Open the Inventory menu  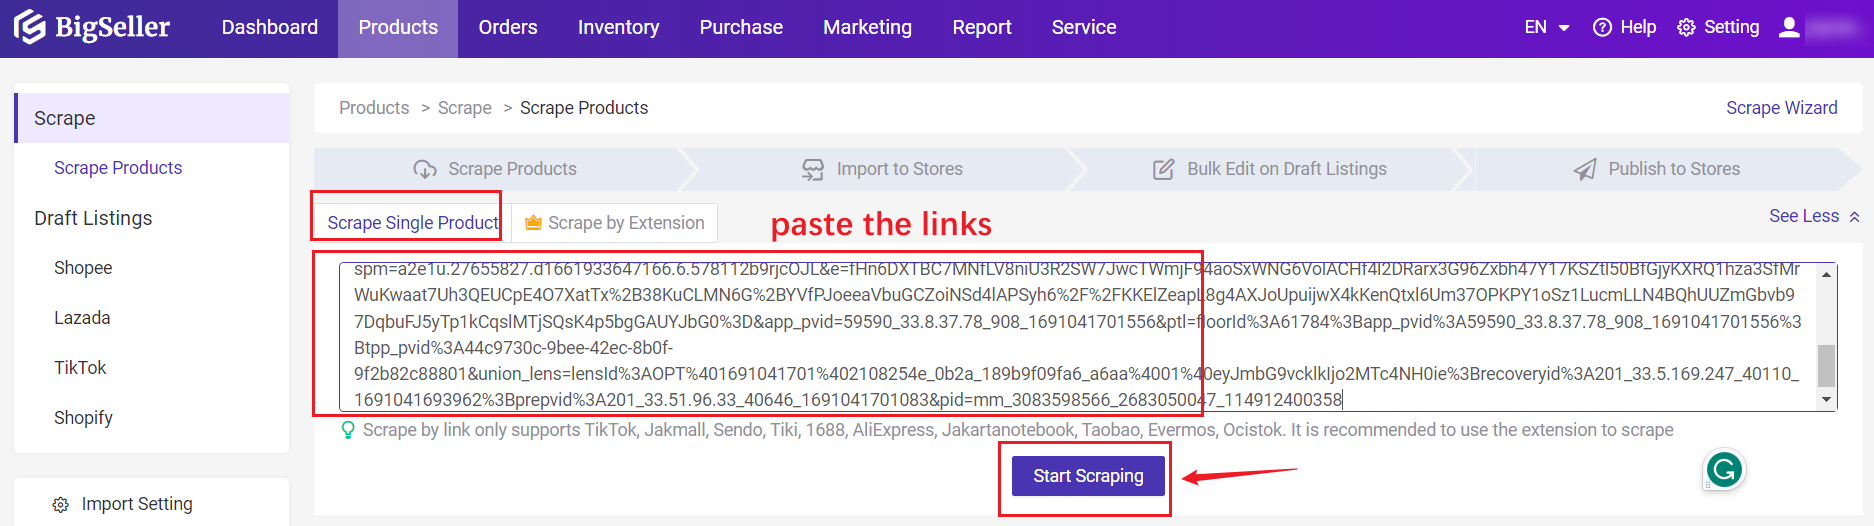tap(618, 27)
